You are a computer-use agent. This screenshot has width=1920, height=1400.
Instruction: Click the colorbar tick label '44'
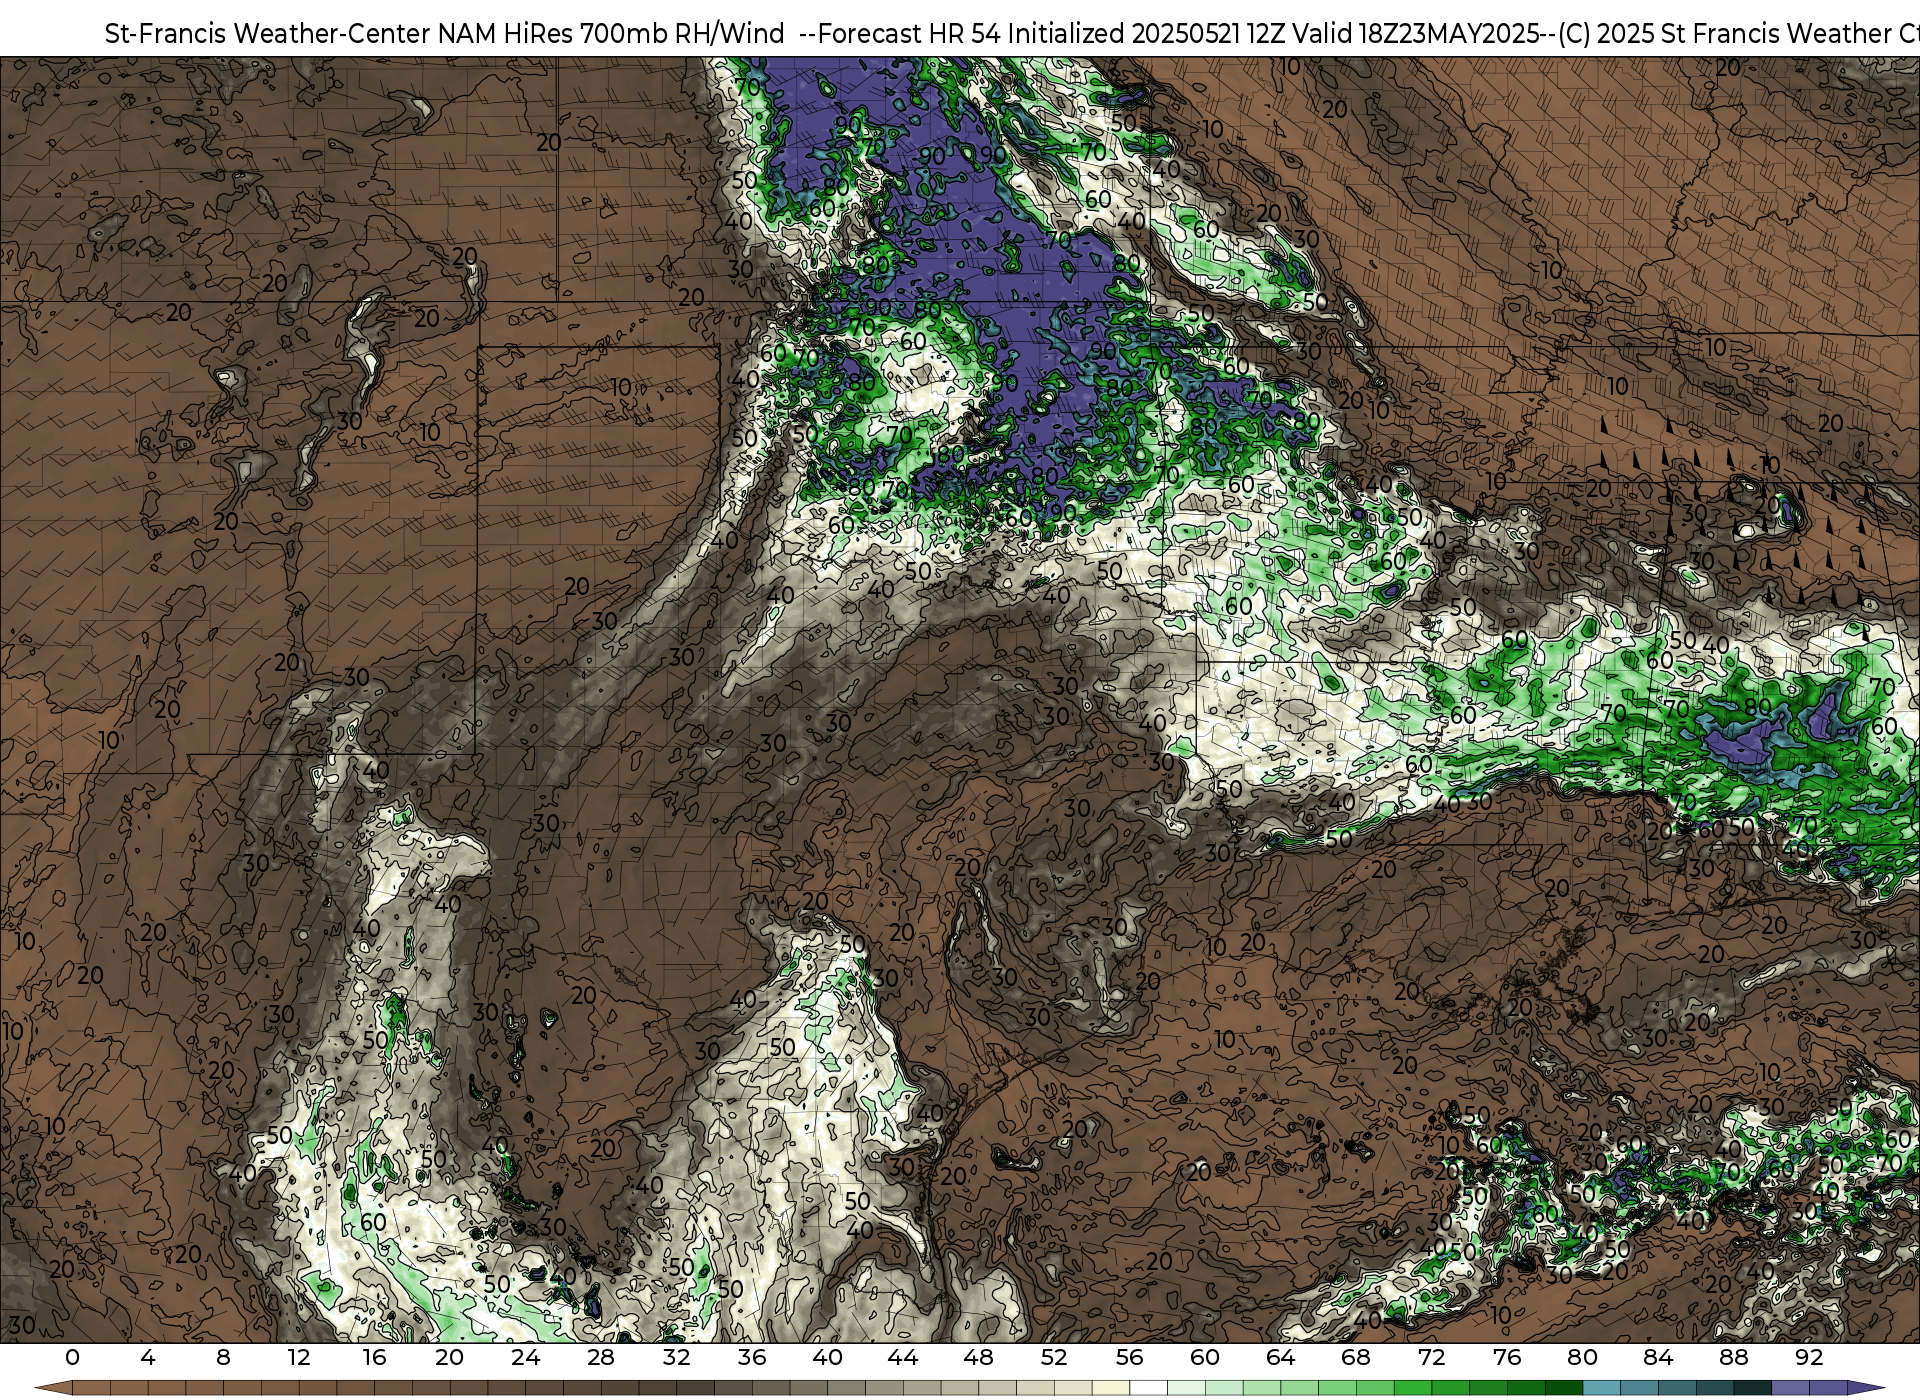coord(903,1357)
